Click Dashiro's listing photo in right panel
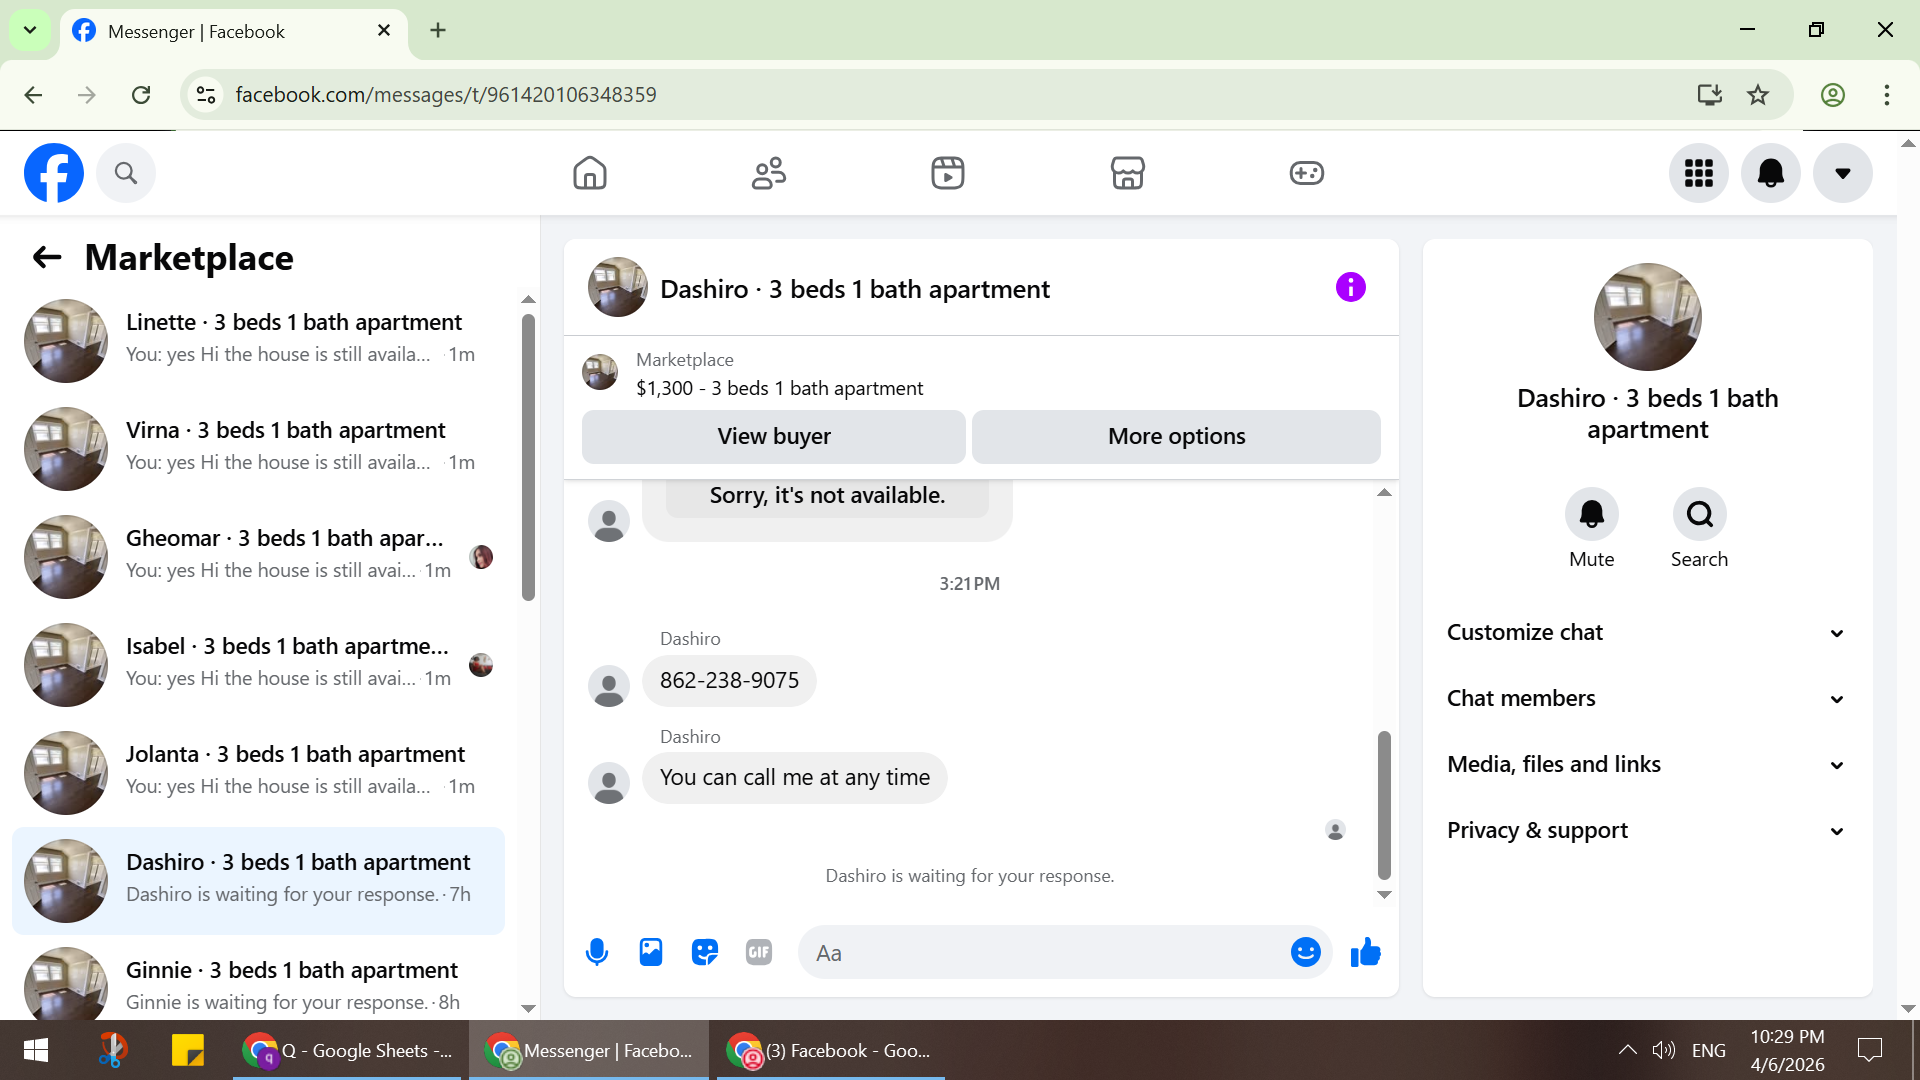The image size is (1920, 1080). (x=1647, y=317)
